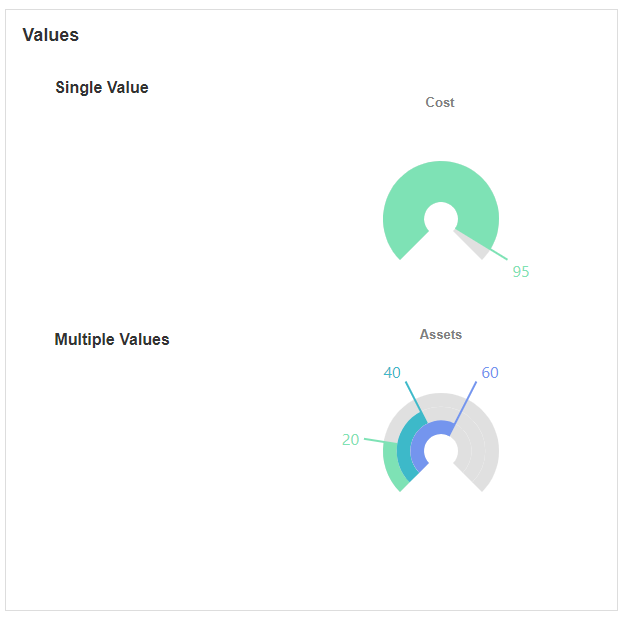
Task: Click the Cost chart title
Action: [440, 102]
